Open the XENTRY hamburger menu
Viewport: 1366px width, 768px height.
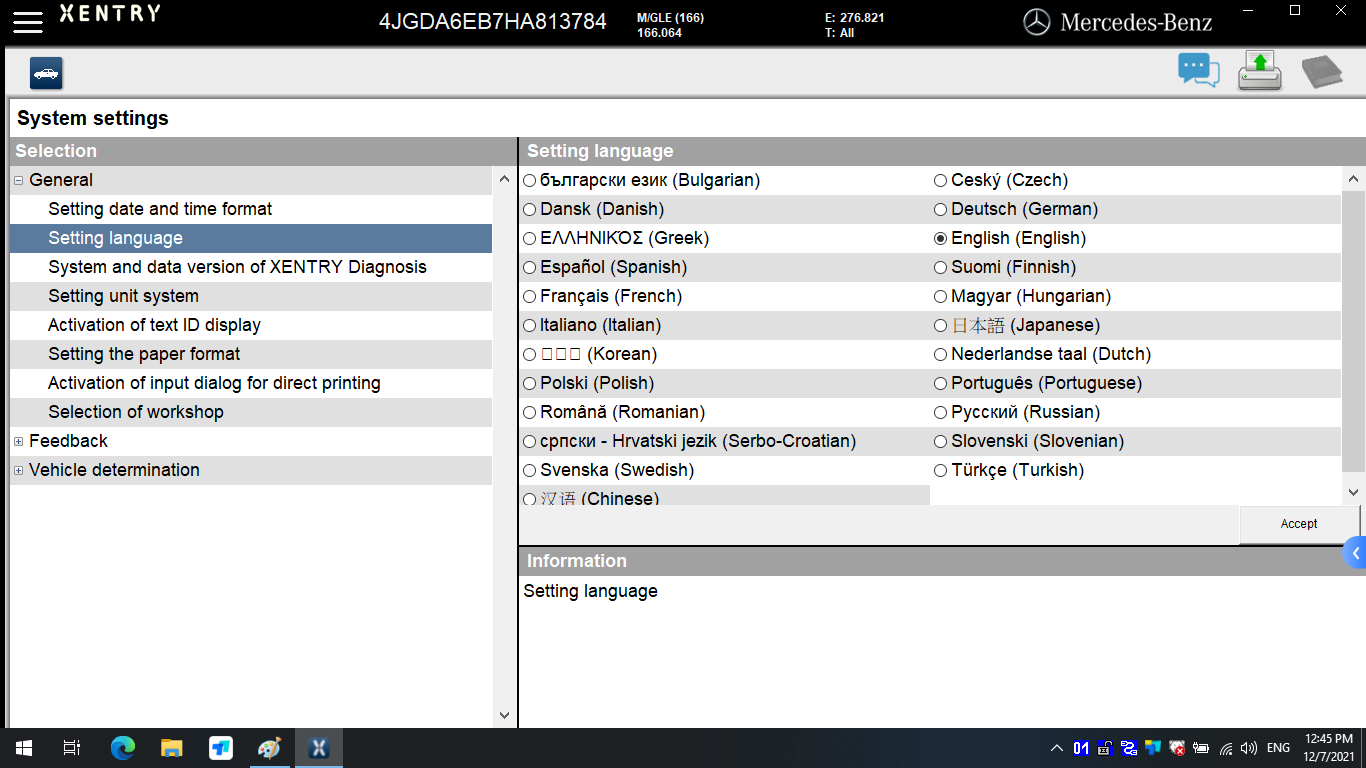coord(28,22)
